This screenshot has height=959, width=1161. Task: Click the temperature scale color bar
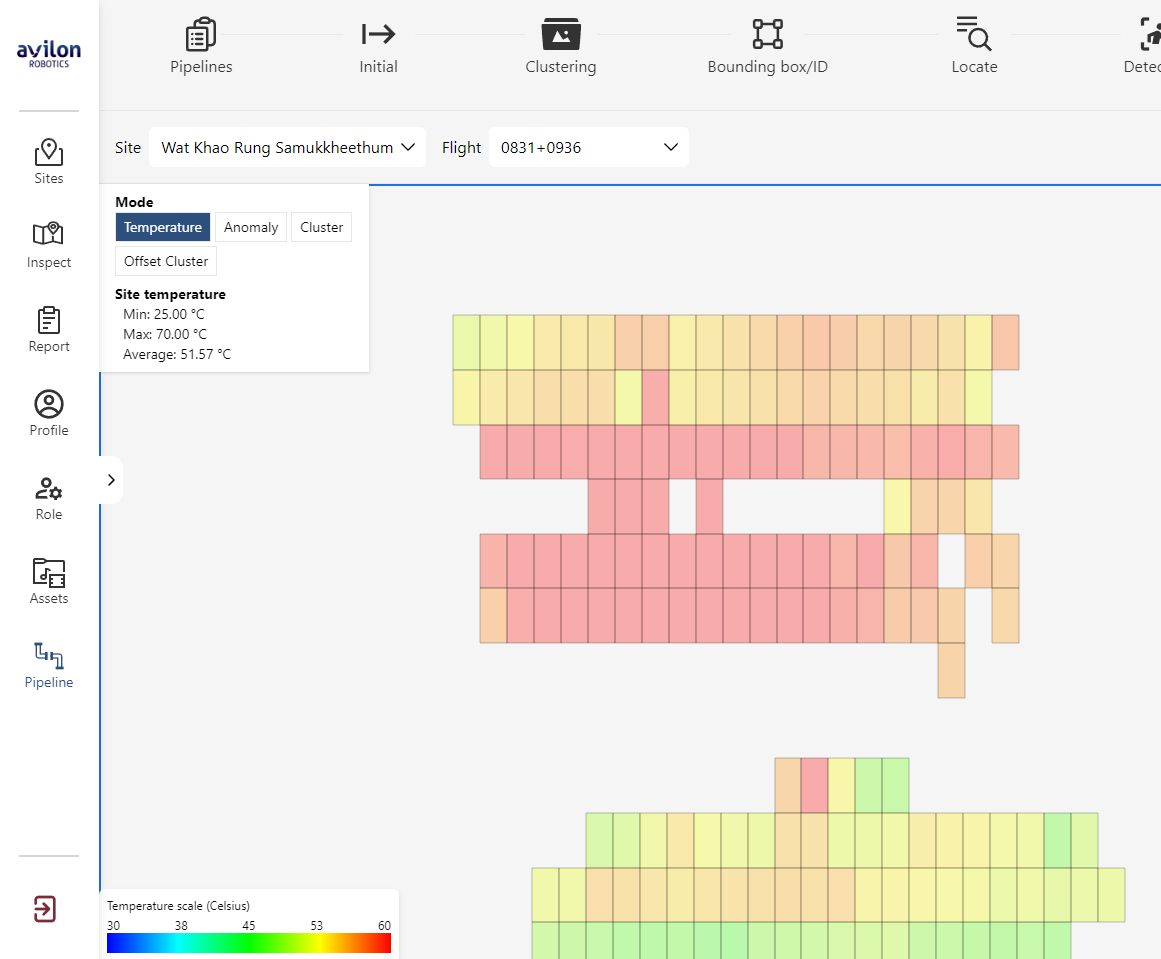(x=249, y=943)
